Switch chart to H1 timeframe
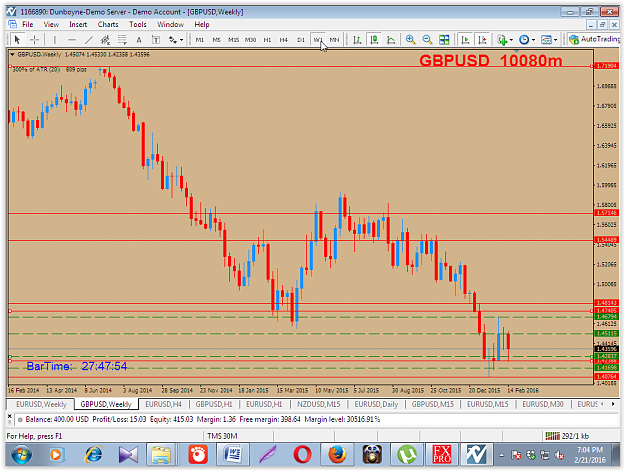Image resolution: width=625 pixels, height=471 pixels. click(267, 39)
